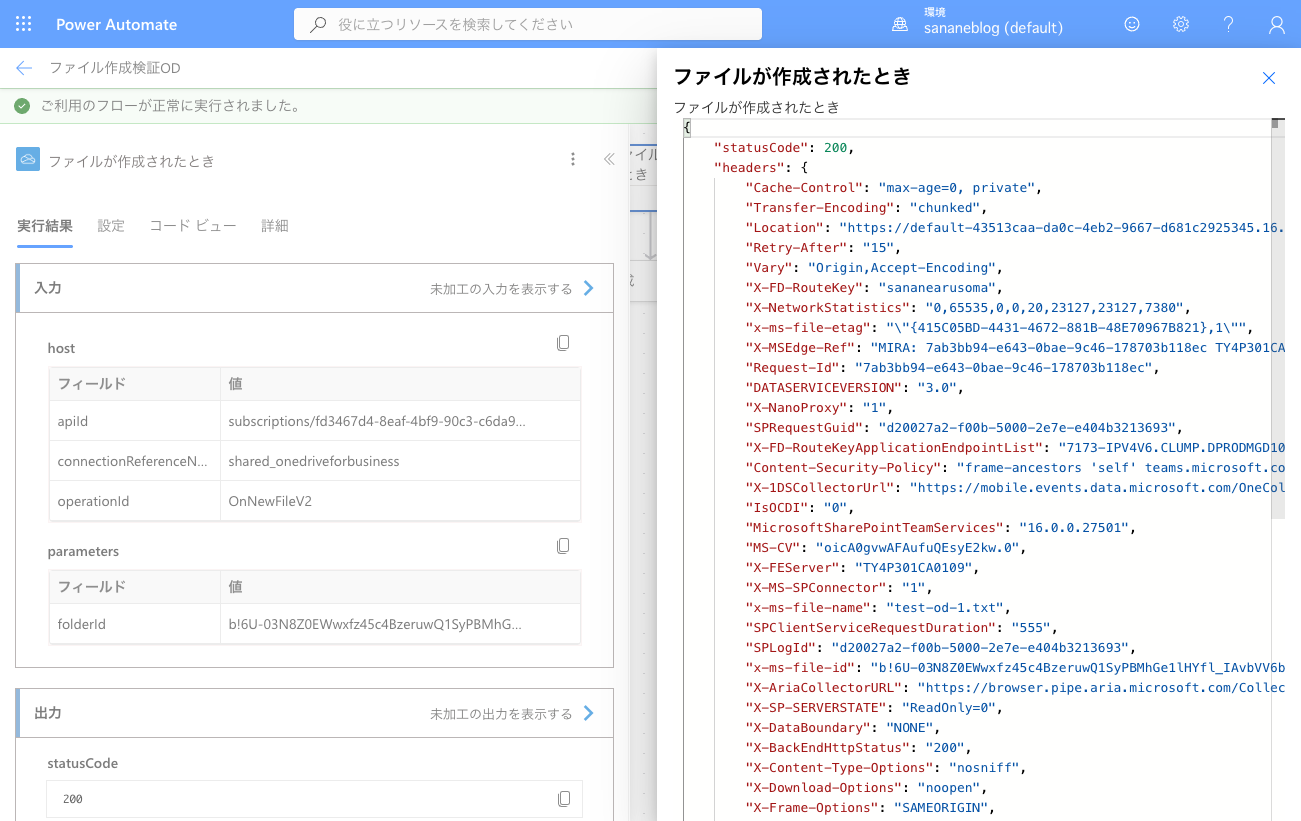This screenshot has height=821, width=1301.
Task: Switch to the 設定 tab
Action: [111, 226]
